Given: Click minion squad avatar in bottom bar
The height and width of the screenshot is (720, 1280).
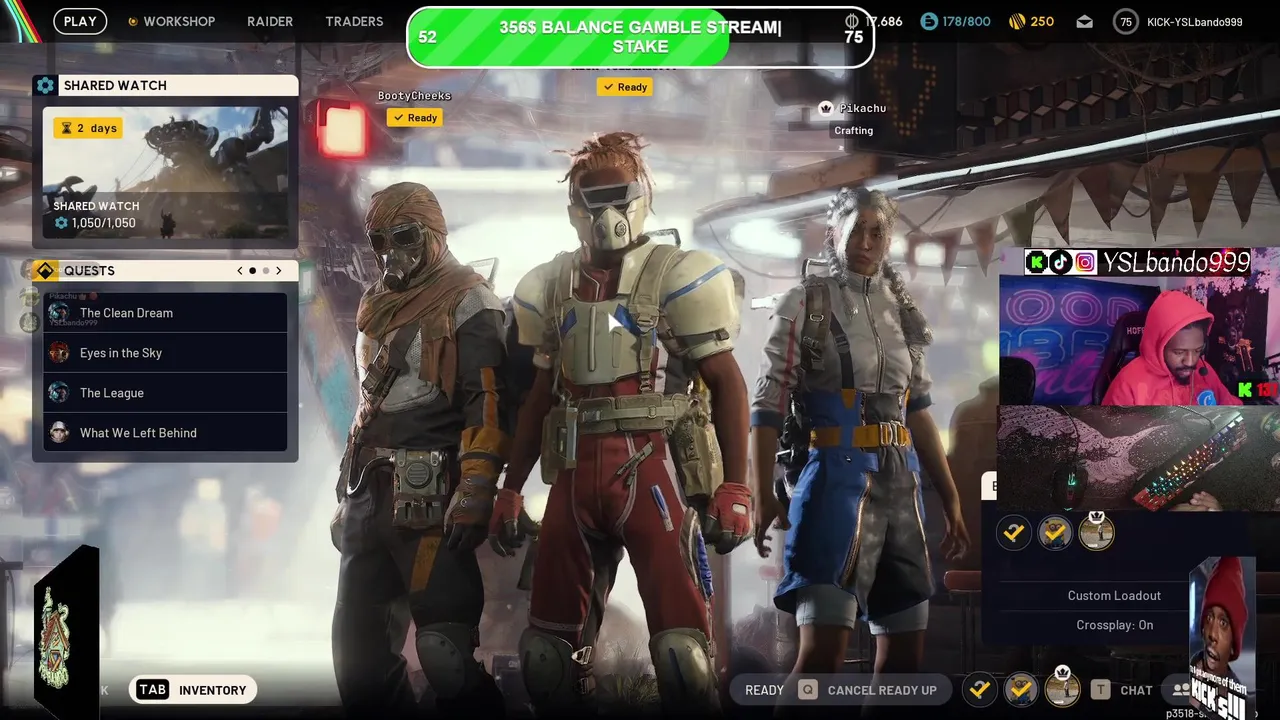Looking at the screenshot, I should [x=1020, y=690].
